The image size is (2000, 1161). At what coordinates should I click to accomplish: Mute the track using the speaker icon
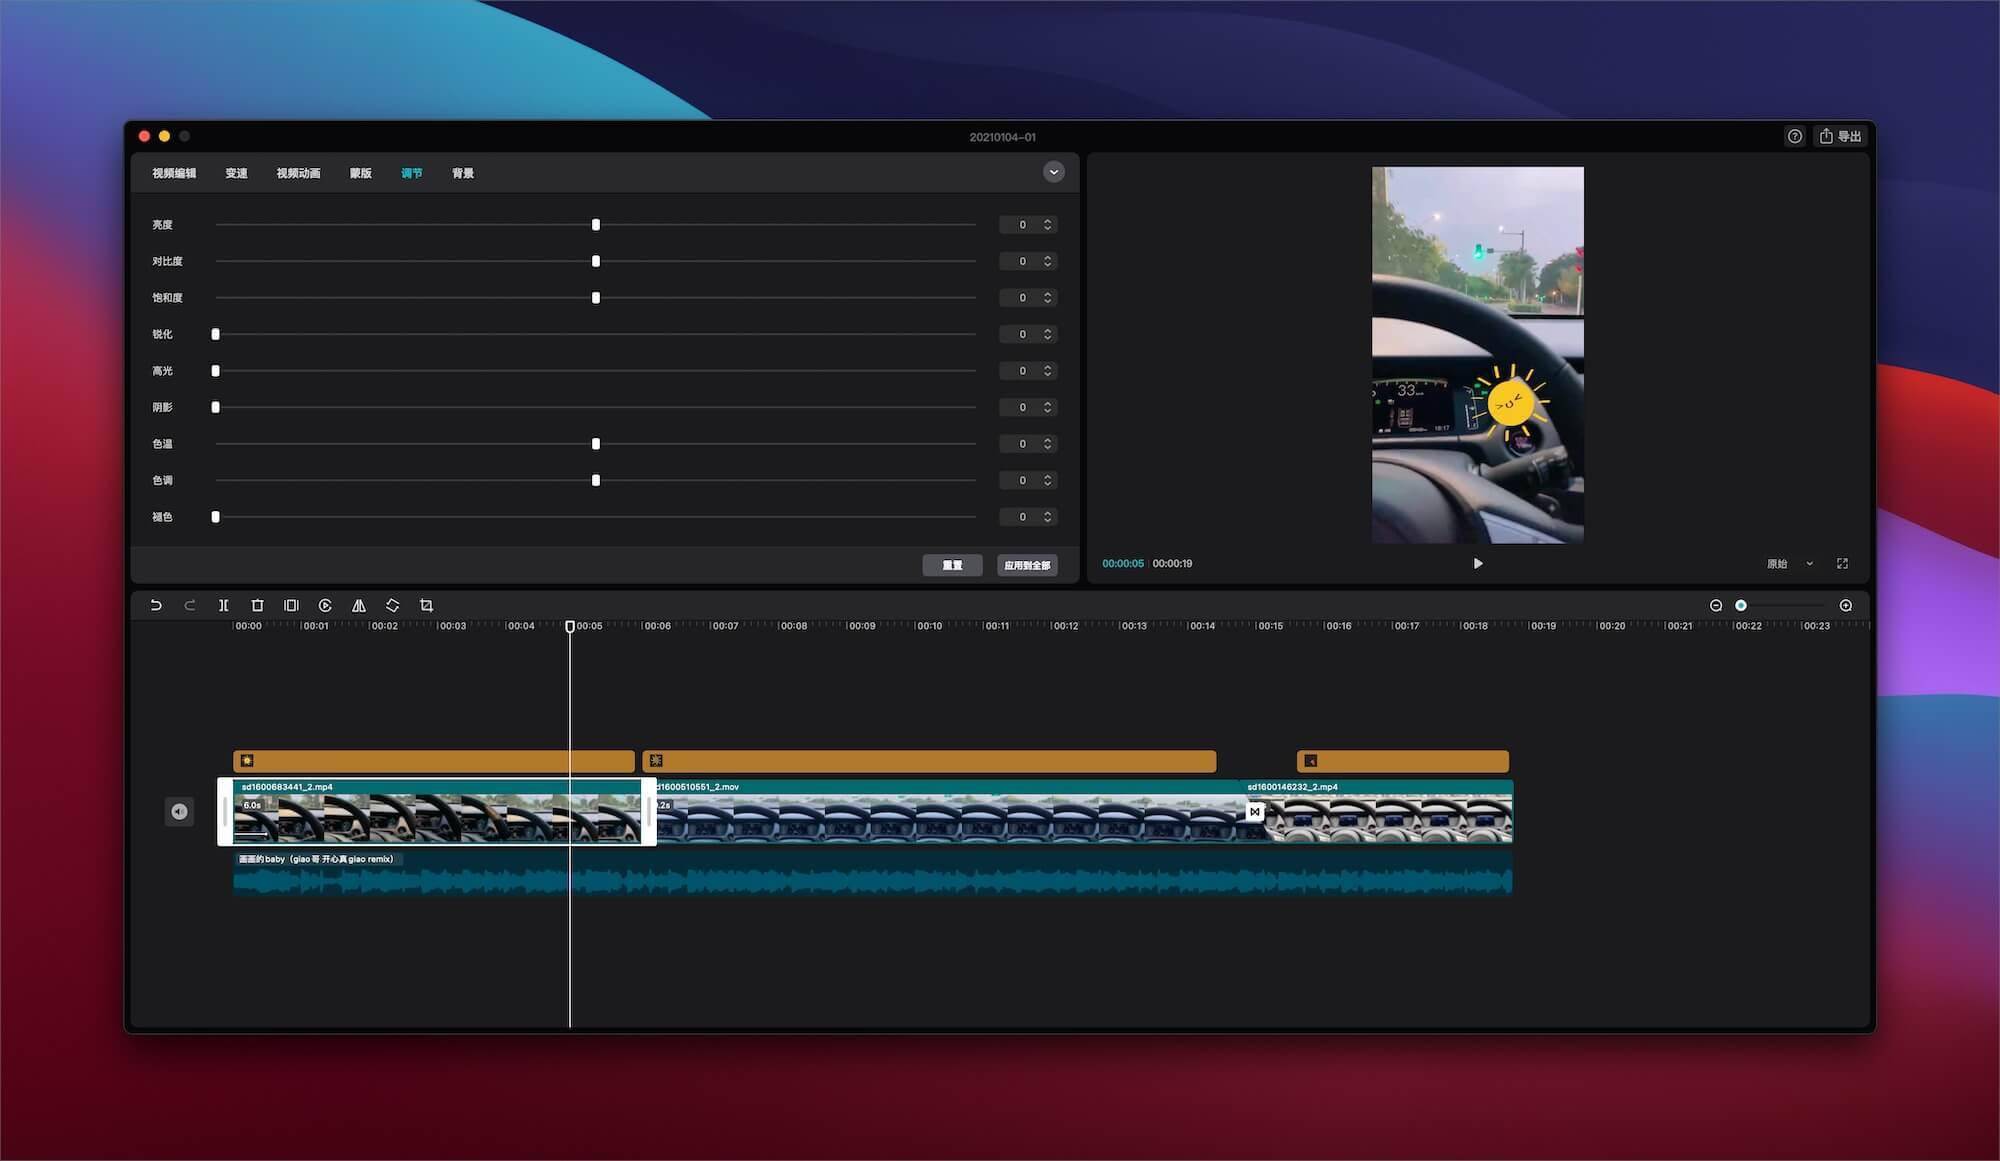coord(180,811)
